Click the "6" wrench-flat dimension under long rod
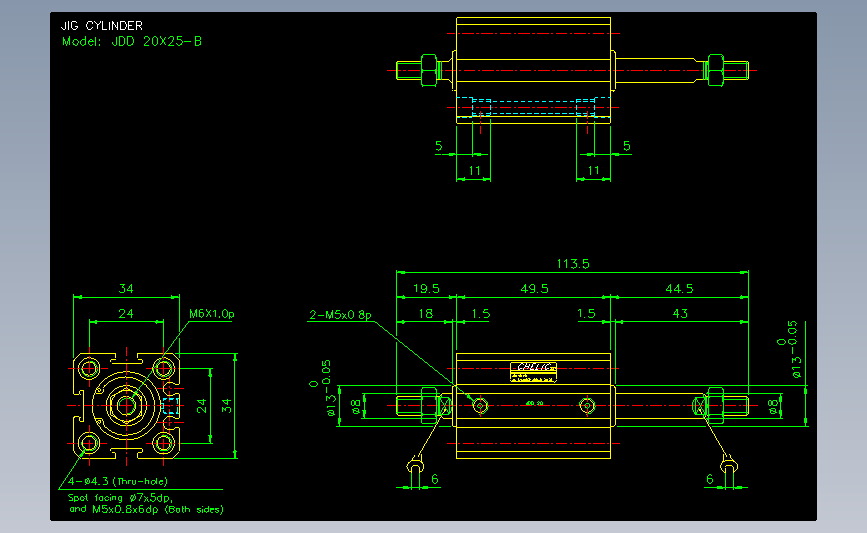This screenshot has width=867, height=533. (709, 479)
